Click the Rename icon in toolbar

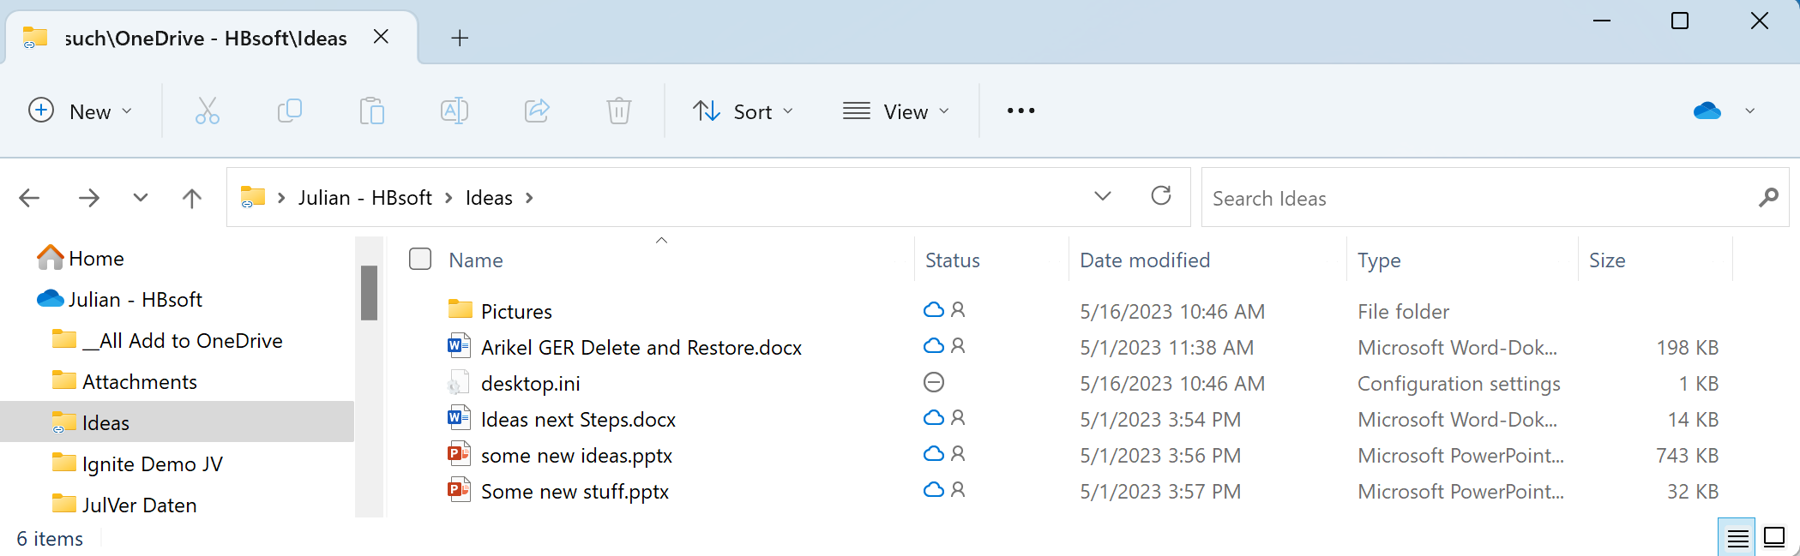pos(454,111)
